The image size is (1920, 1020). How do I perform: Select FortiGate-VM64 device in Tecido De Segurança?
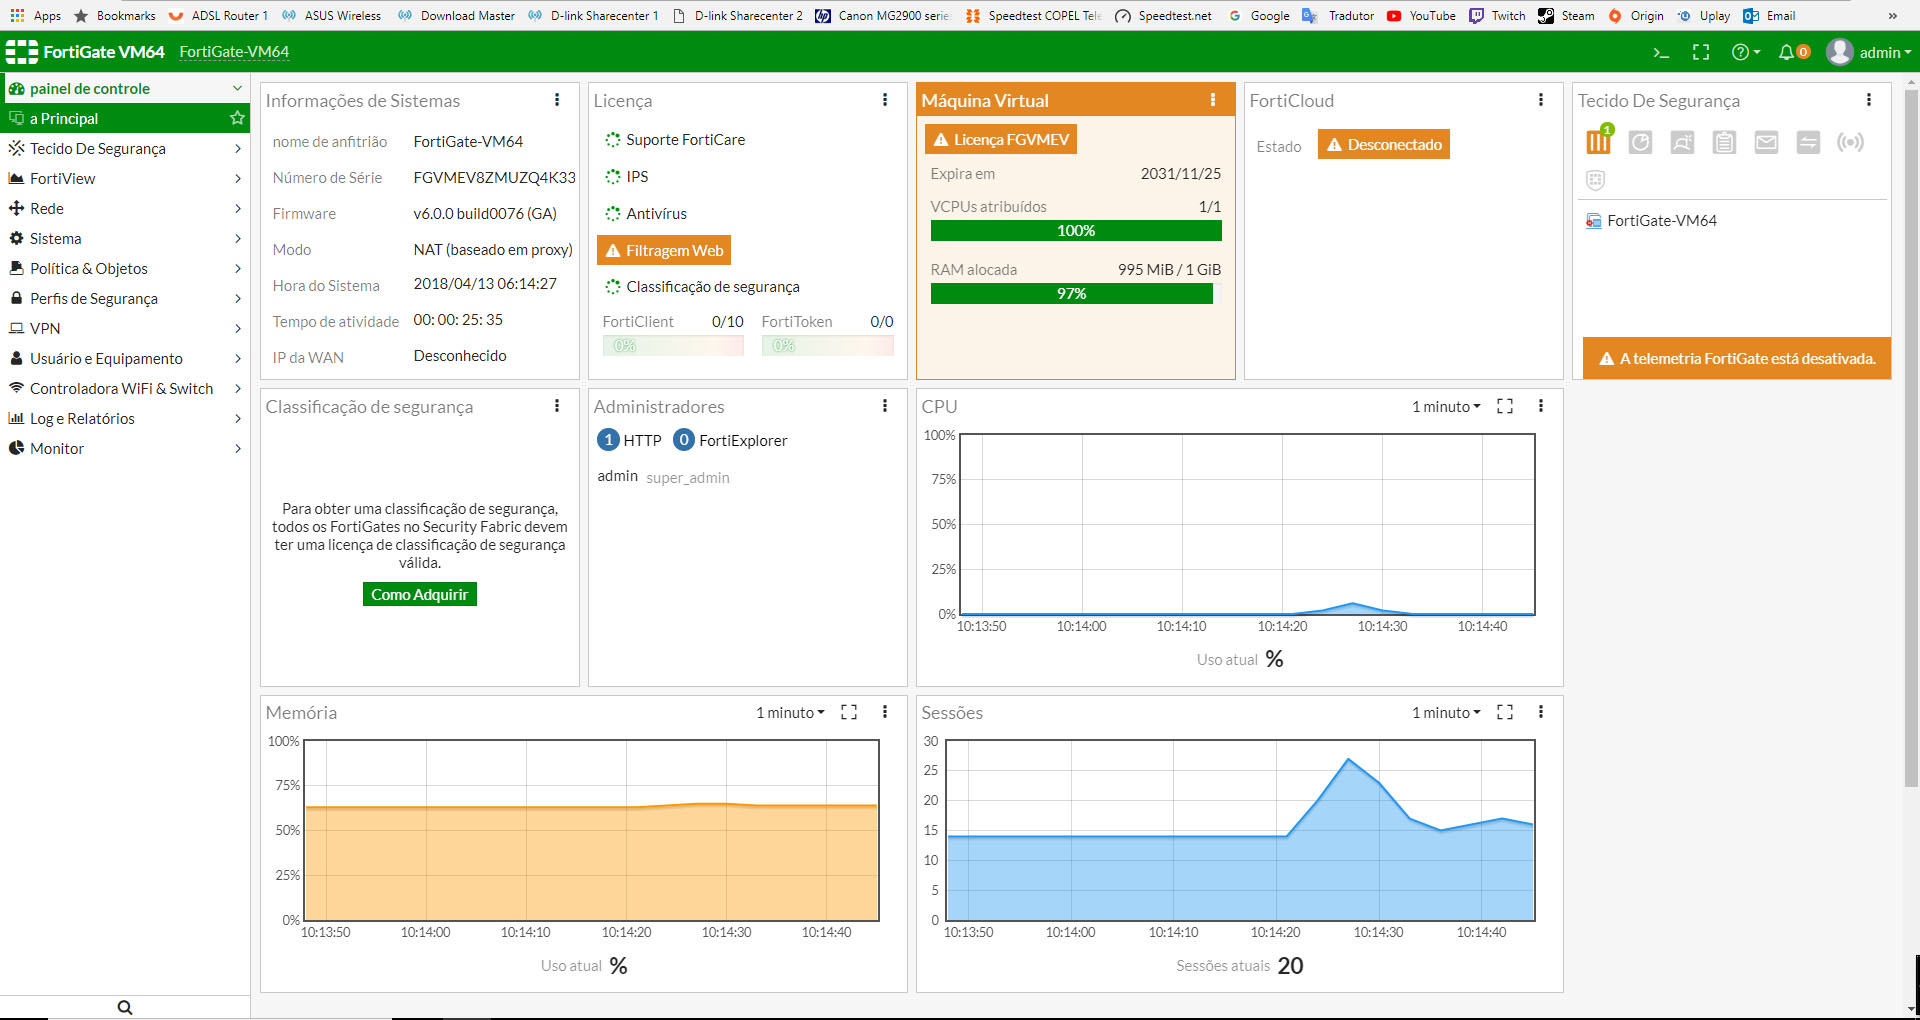pos(1661,220)
